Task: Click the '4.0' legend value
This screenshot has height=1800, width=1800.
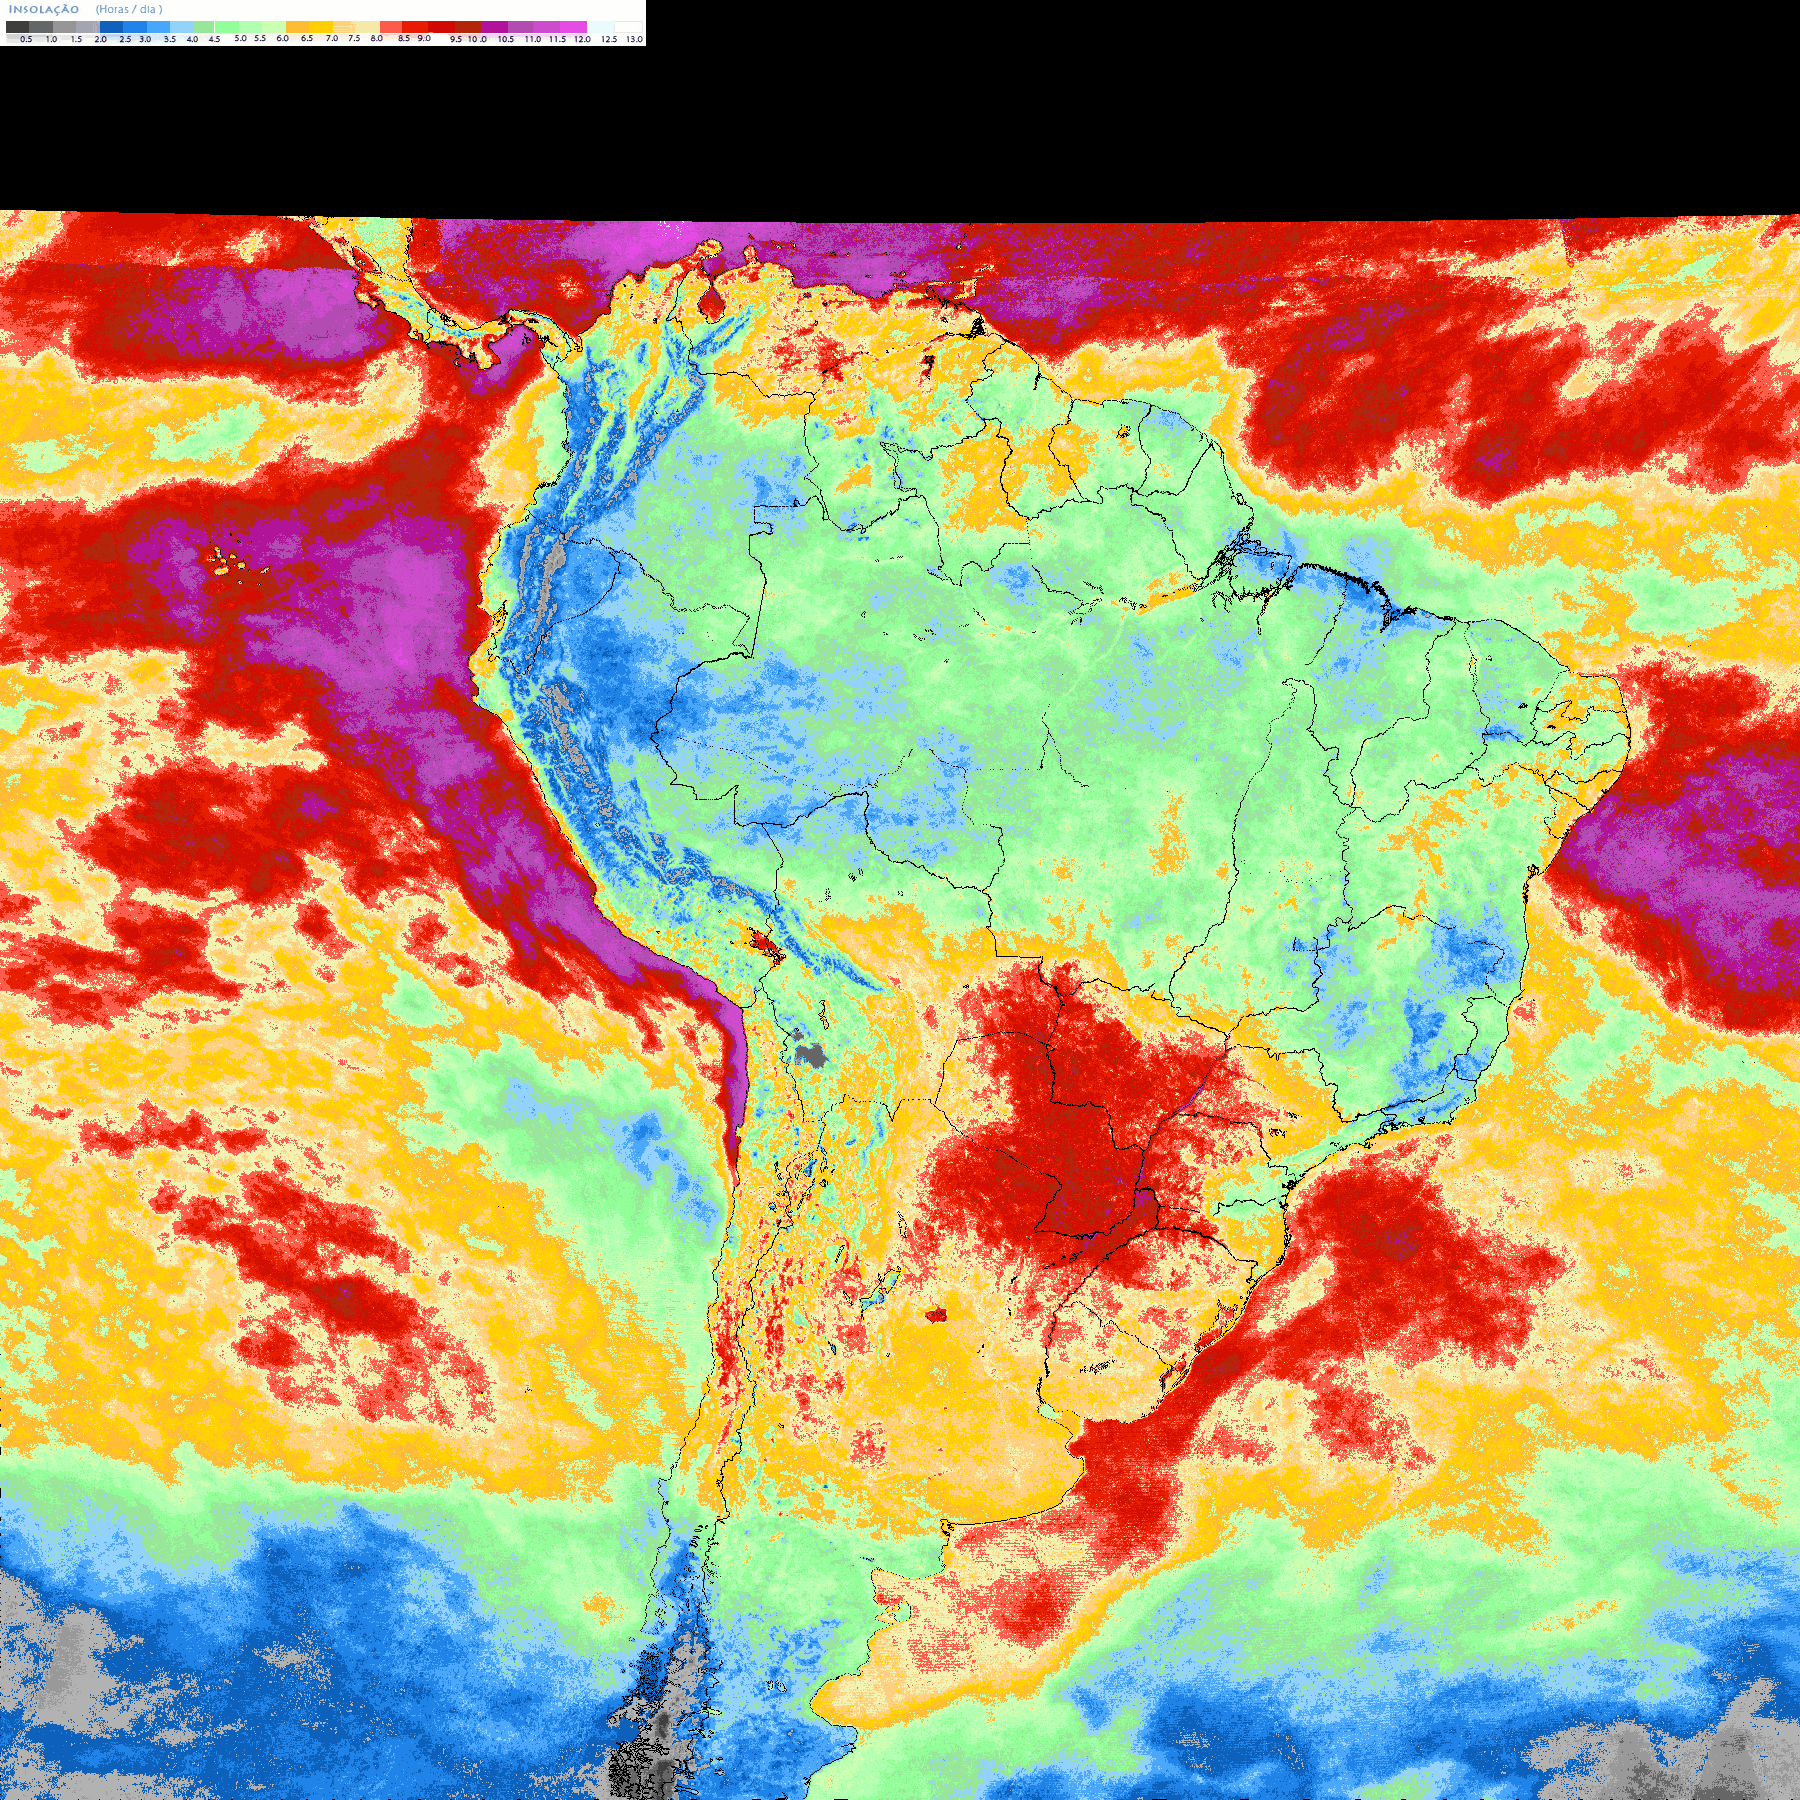Action: [x=192, y=39]
